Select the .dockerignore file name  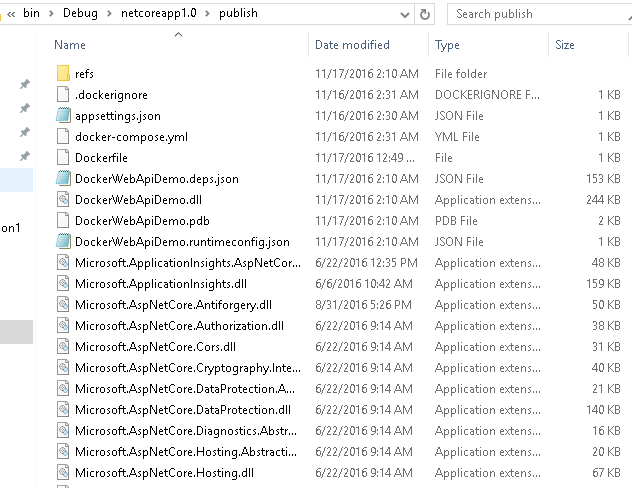click(x=111, y=95)
